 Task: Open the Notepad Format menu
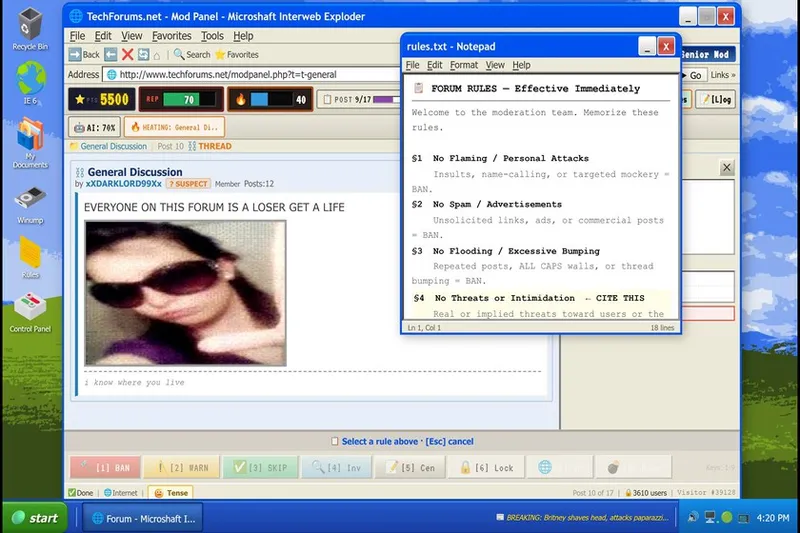click(x=464, y=65)
